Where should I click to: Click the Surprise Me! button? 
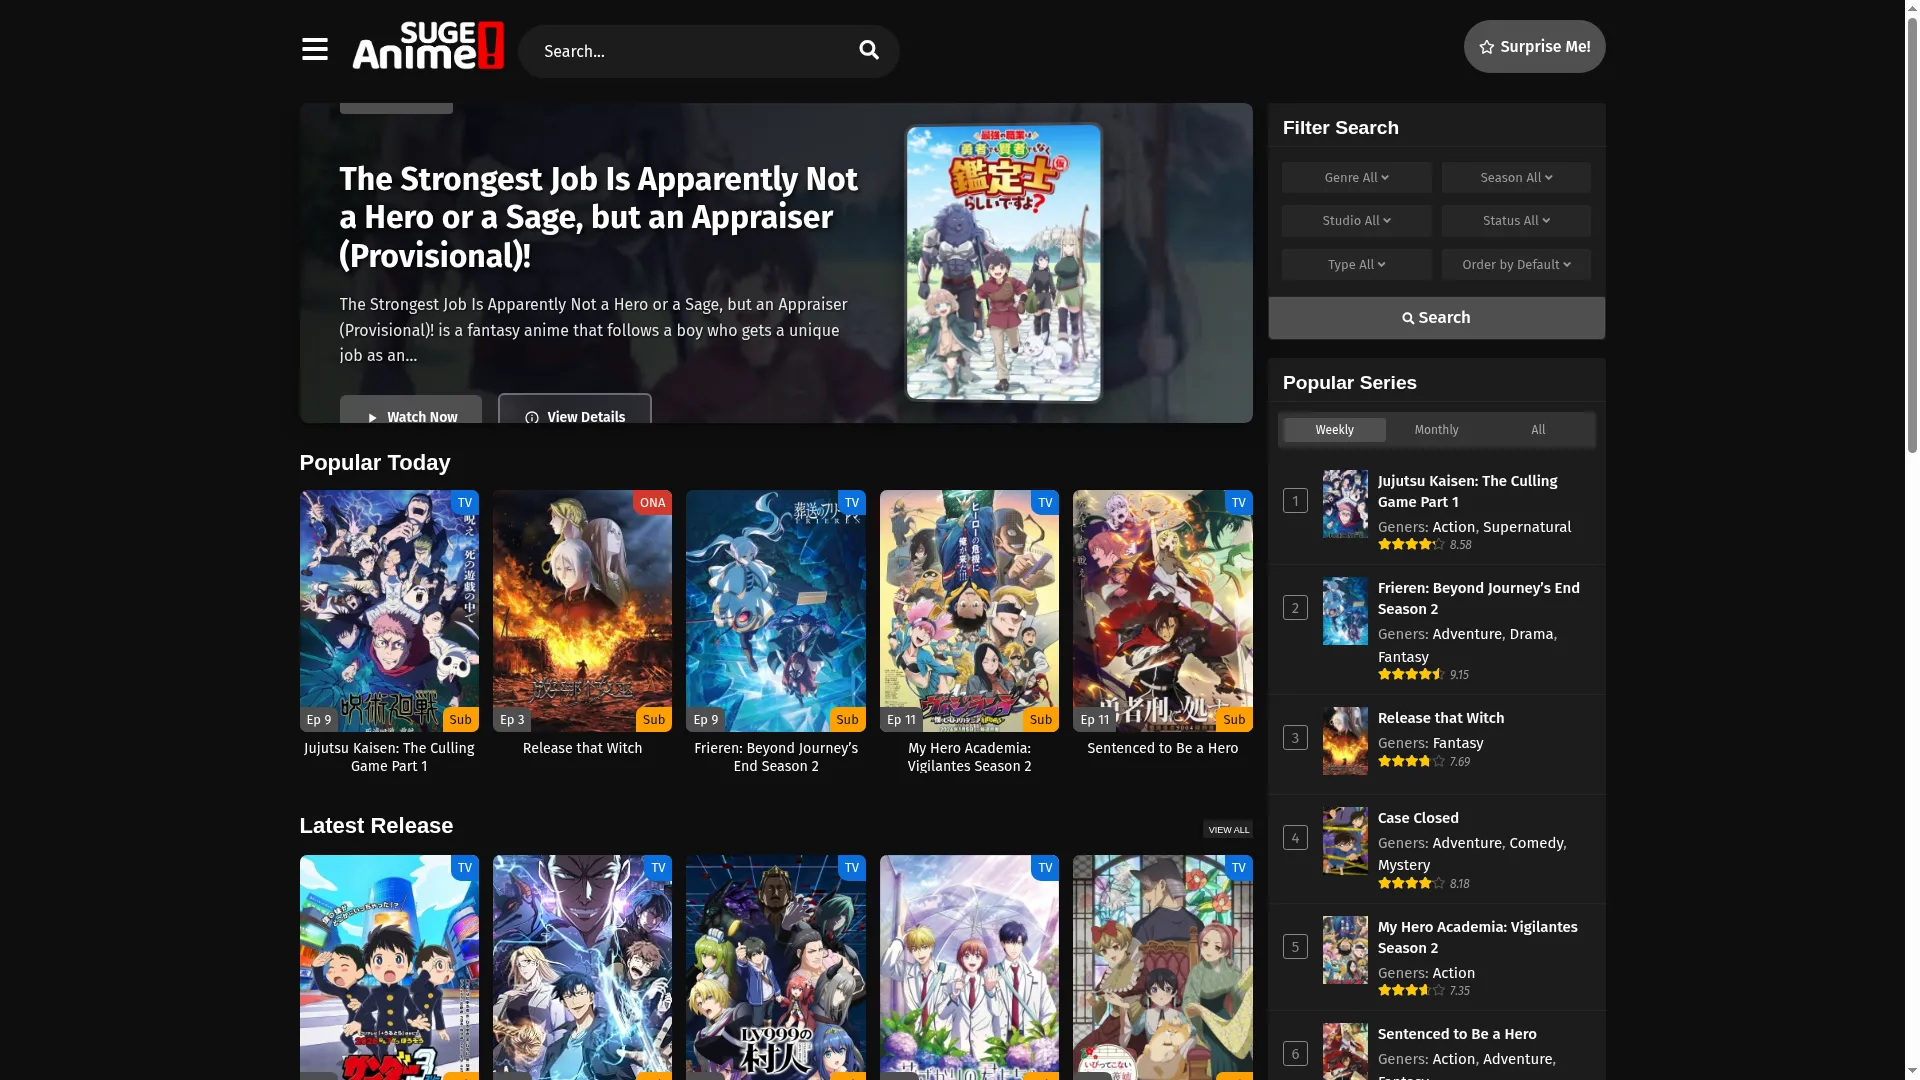click(1534, 46)
